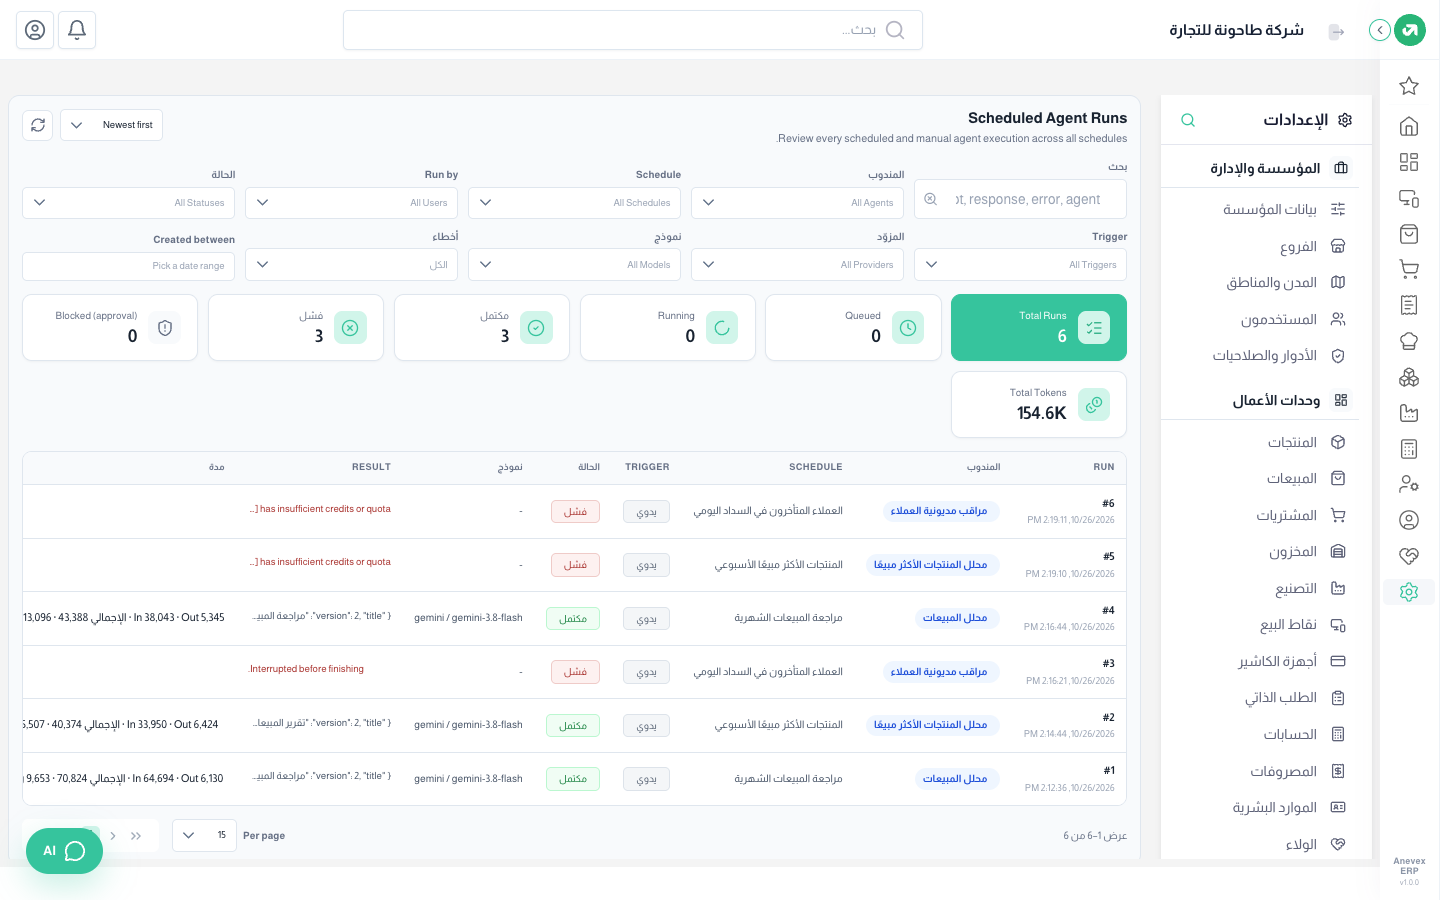
Task: Go to last page double-chevron
Action: point(136,836)
